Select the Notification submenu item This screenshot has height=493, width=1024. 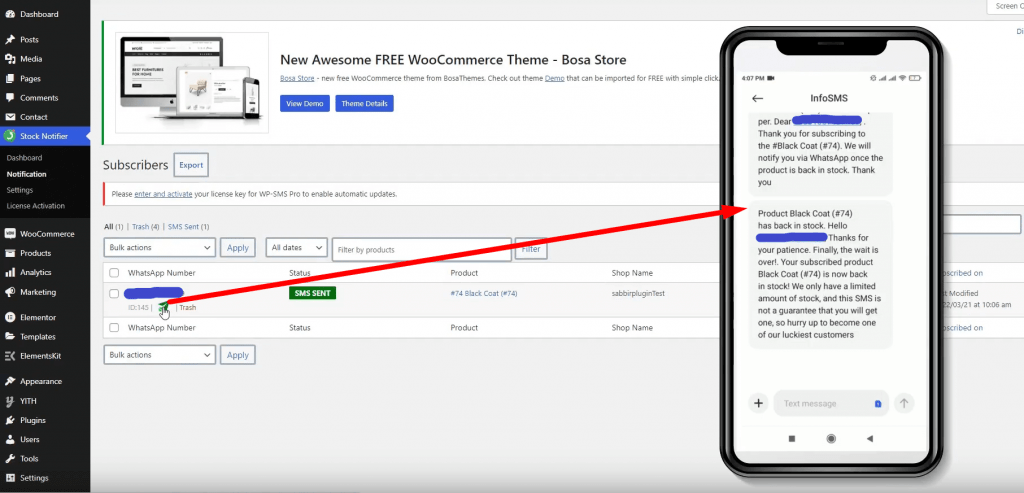26,174
